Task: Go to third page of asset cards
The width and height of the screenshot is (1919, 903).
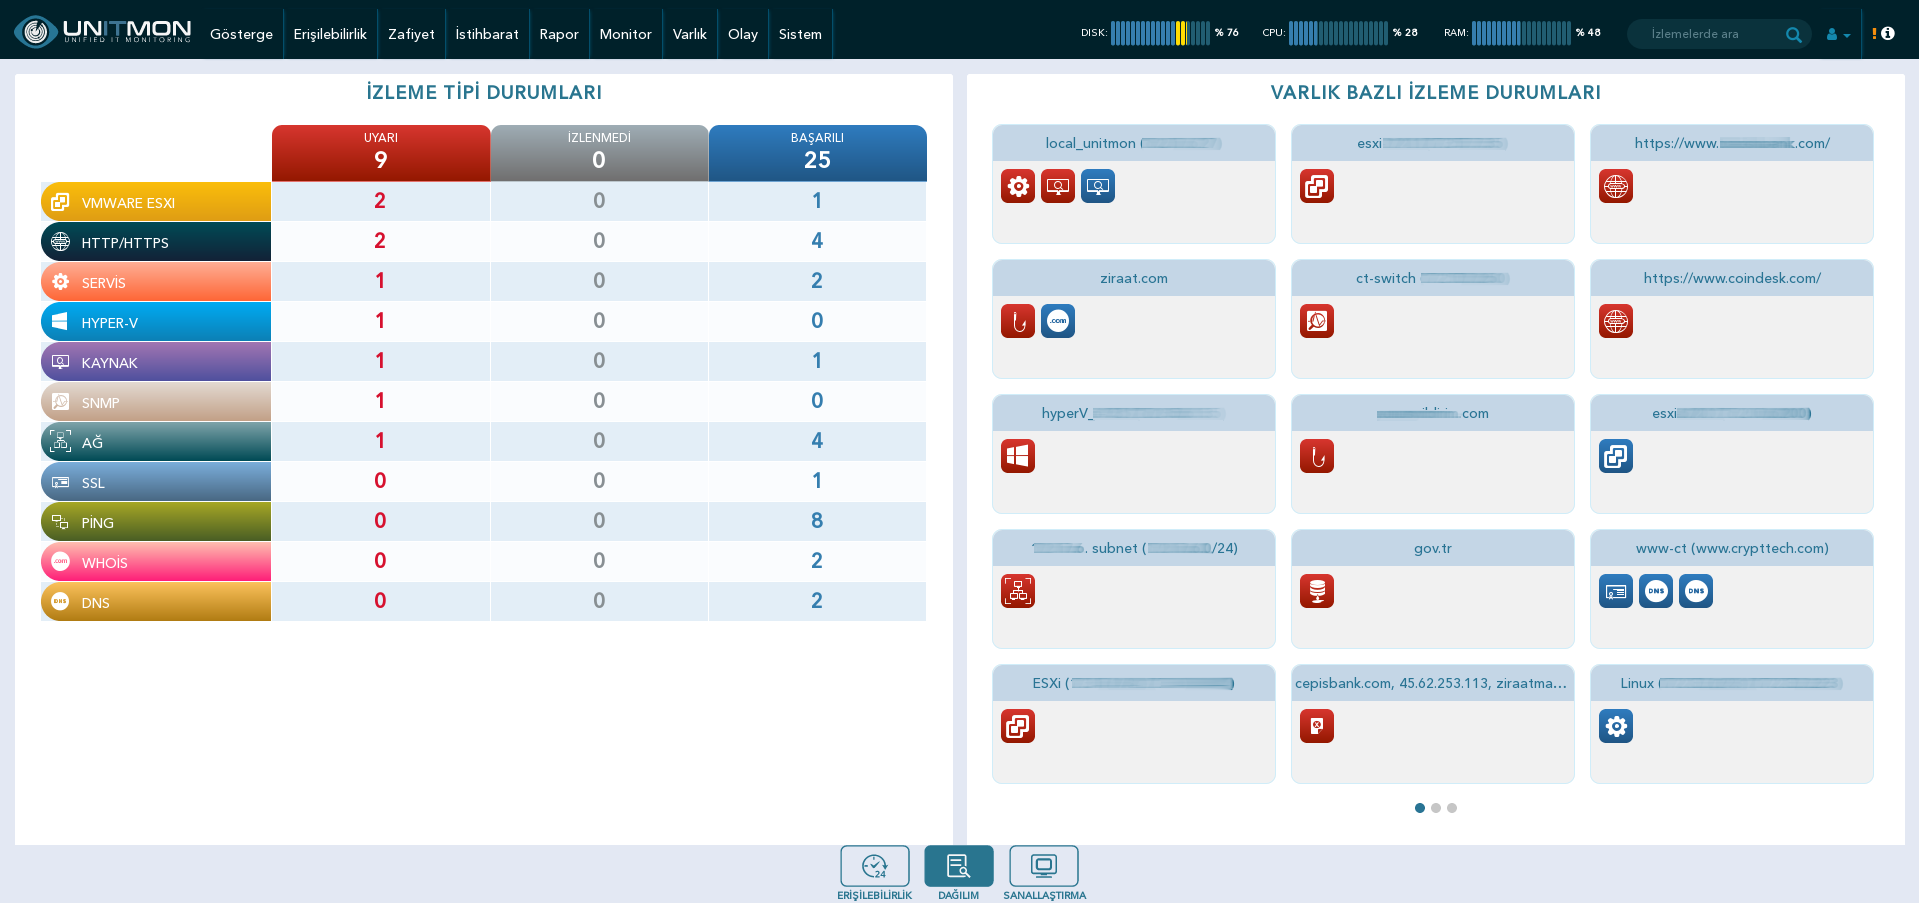Action: pos(1452,808)
